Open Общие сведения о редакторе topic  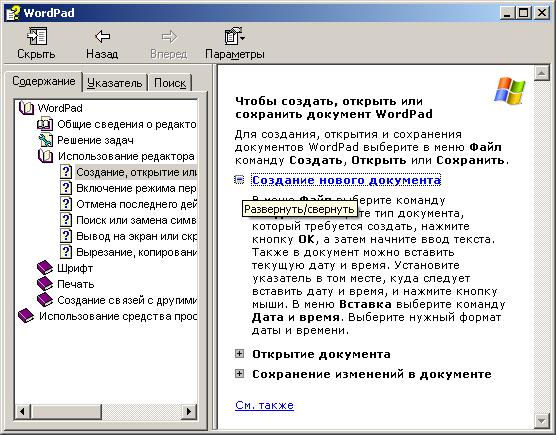pos(127,124)
